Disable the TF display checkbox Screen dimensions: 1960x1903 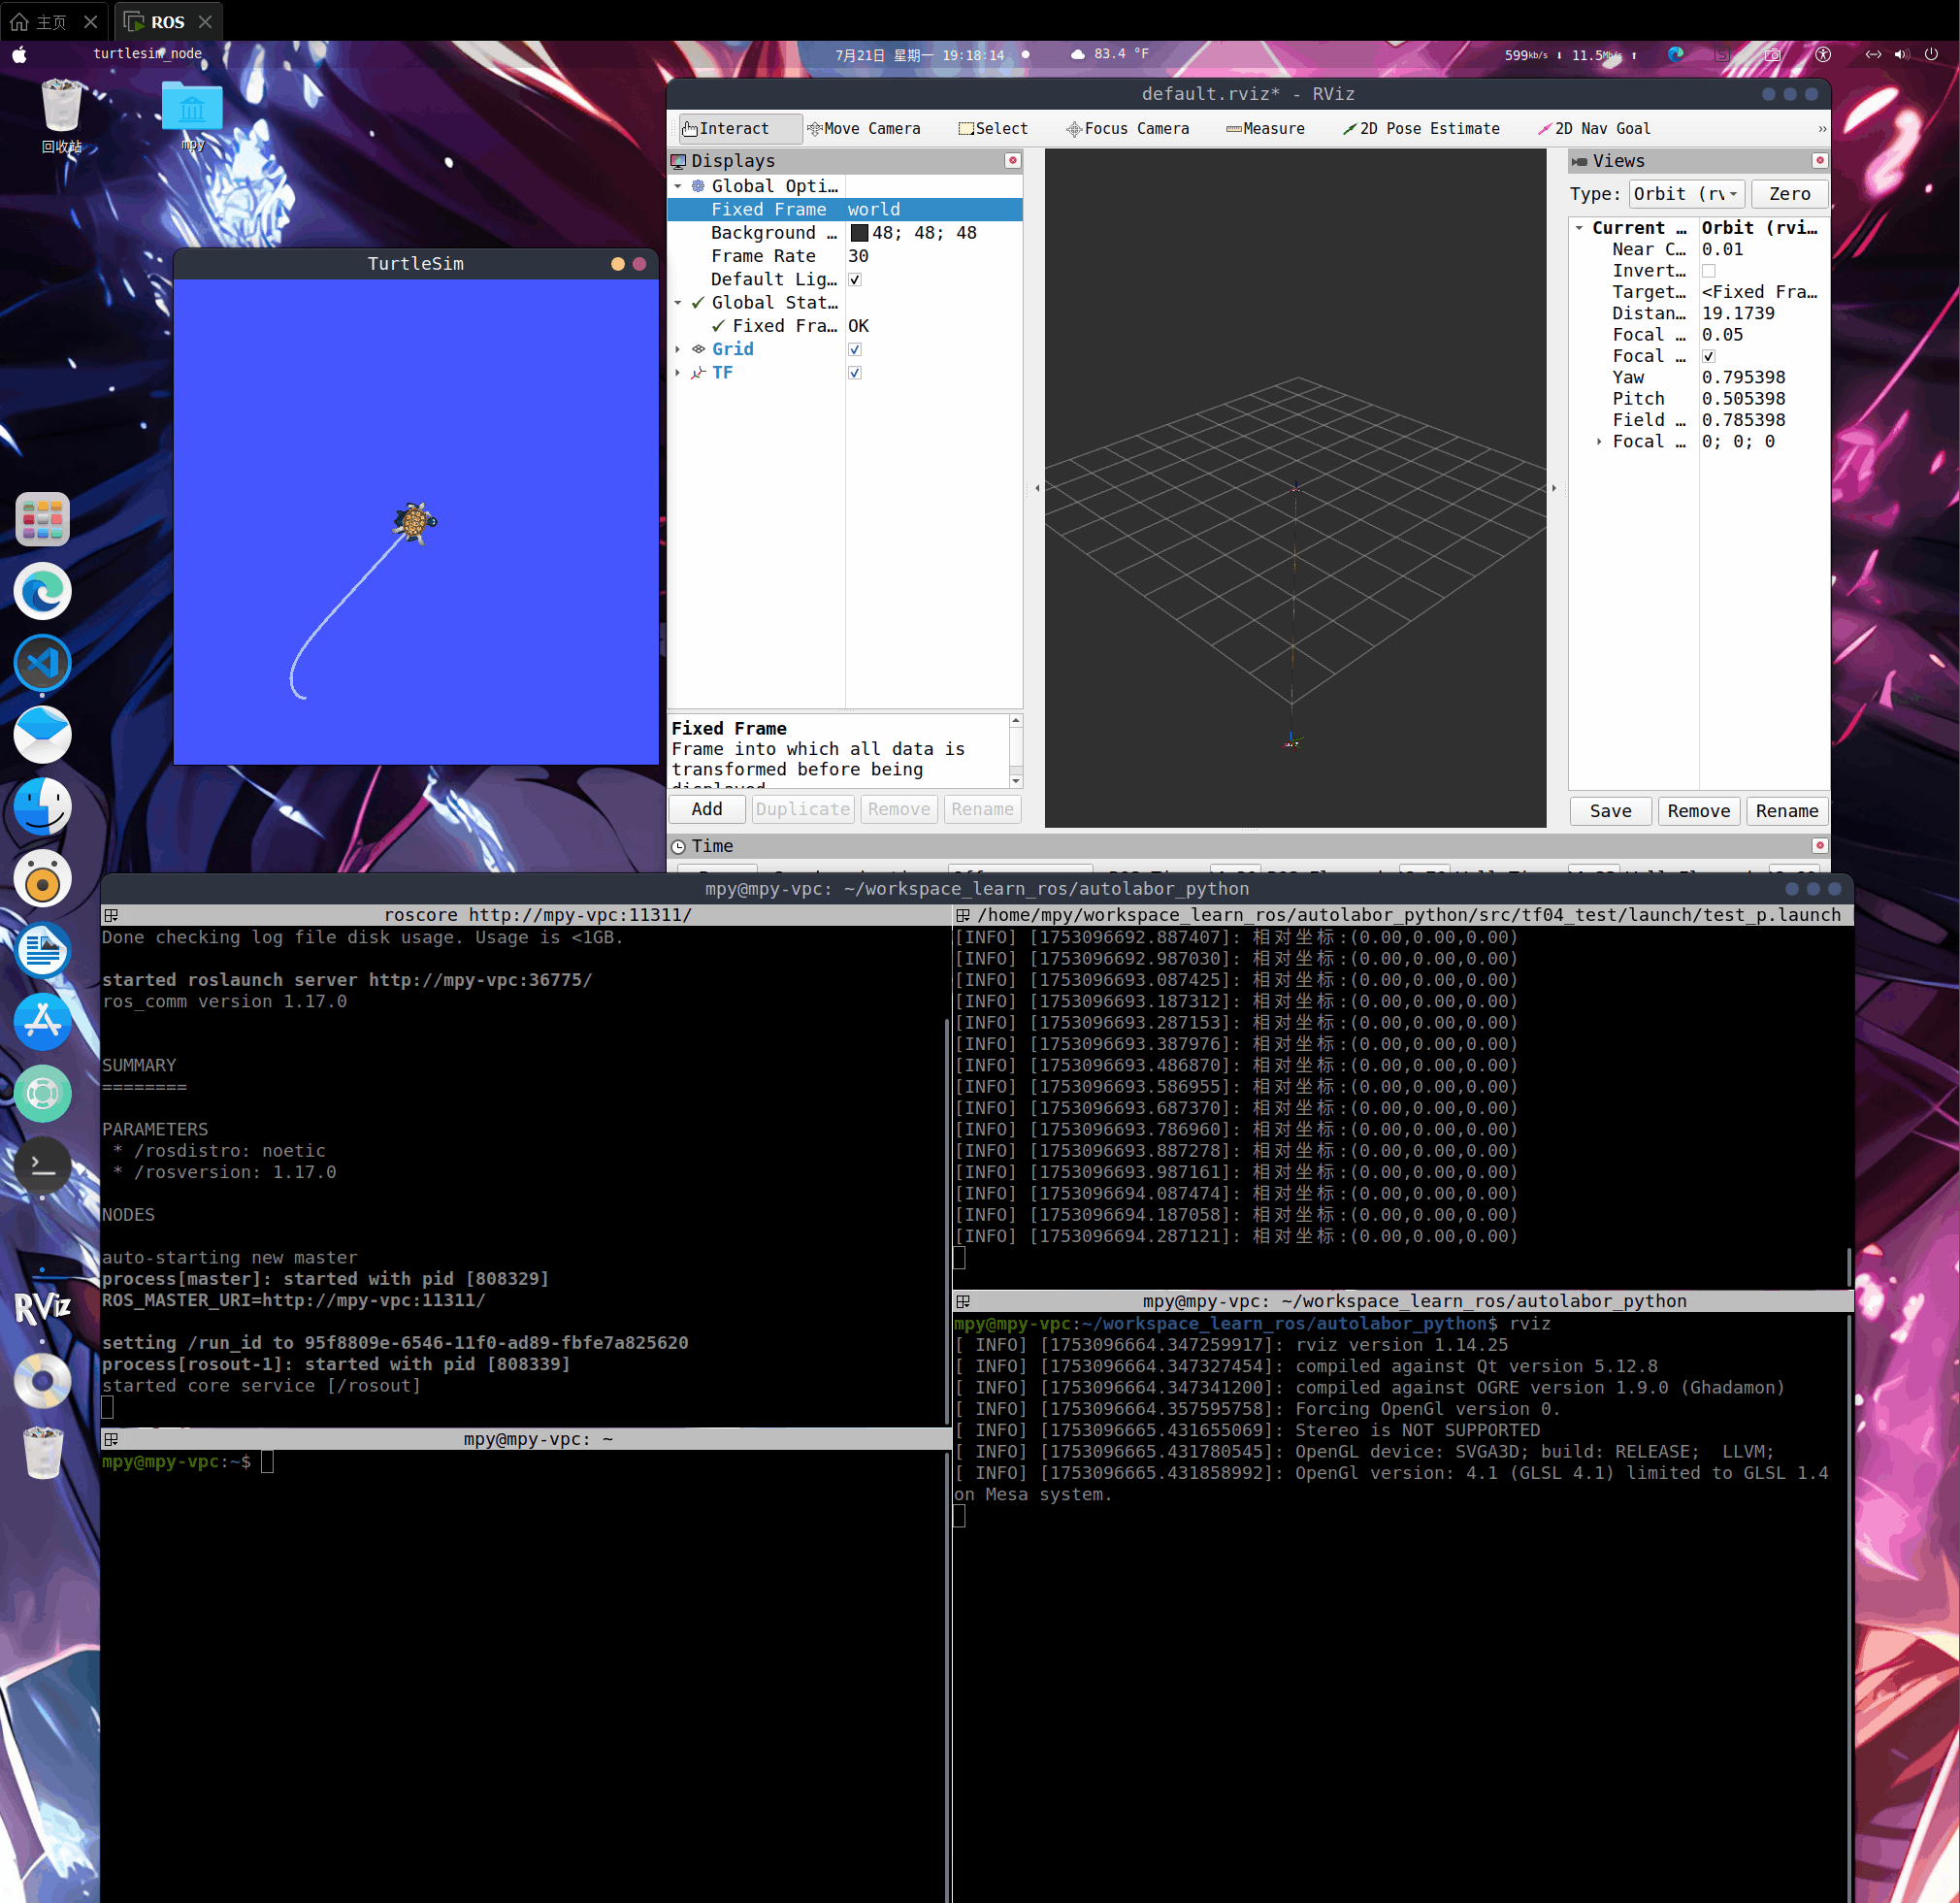click(x=855, y=373)
